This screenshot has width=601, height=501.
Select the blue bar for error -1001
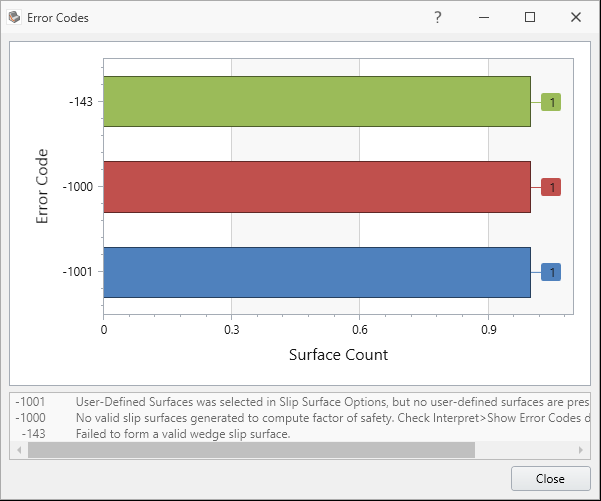click(316, 272)
